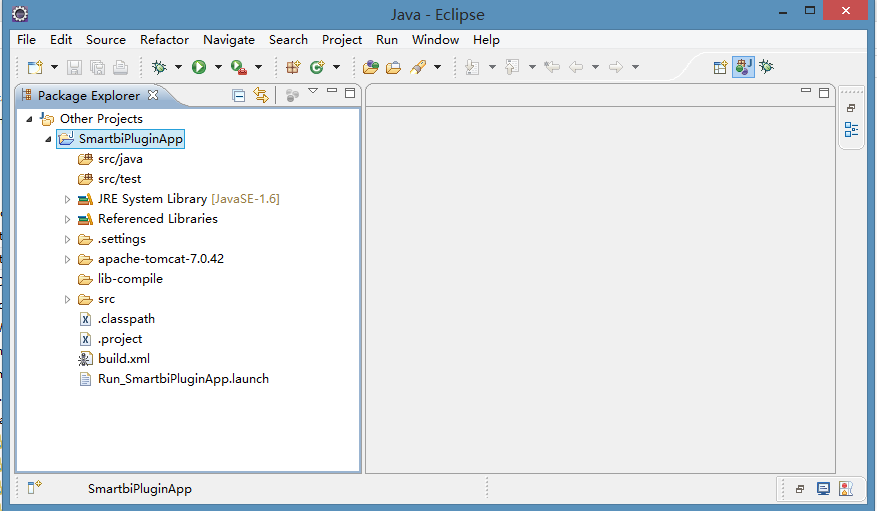Click the Search flashlight icon
The image size is (877, 511).
click(418, 67)
